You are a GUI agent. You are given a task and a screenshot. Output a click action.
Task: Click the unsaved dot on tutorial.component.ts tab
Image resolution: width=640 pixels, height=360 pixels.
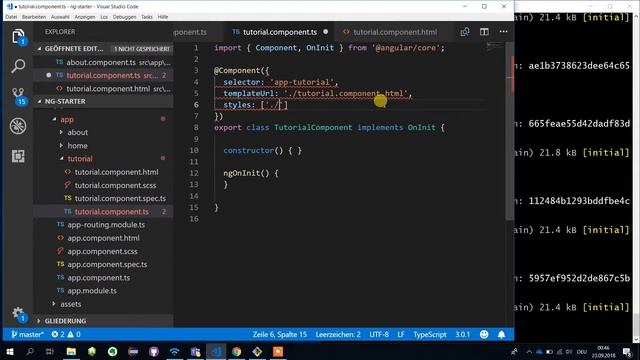tap(325, 32)
